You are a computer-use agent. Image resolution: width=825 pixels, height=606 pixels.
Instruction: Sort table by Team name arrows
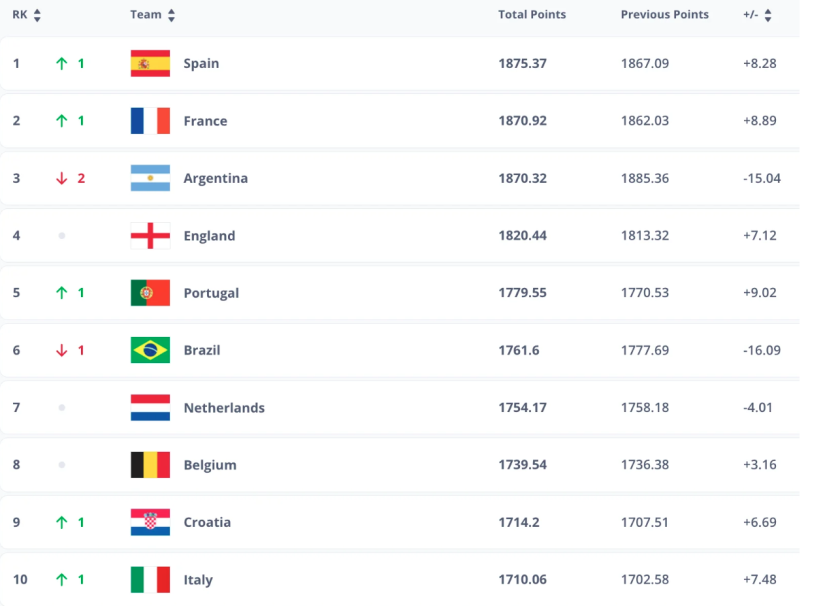pos(171,15)
